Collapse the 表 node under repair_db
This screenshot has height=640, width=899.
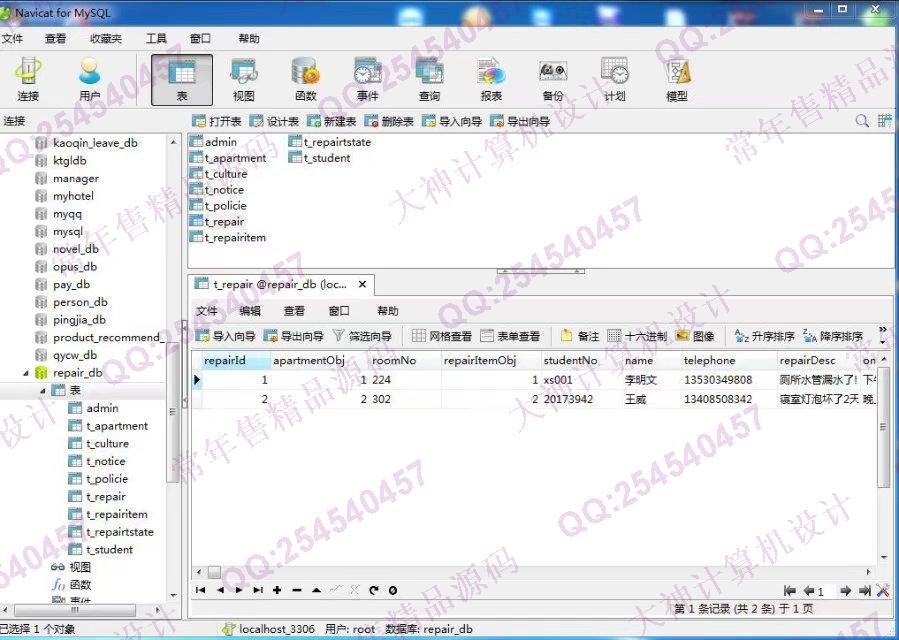(42, 391)
